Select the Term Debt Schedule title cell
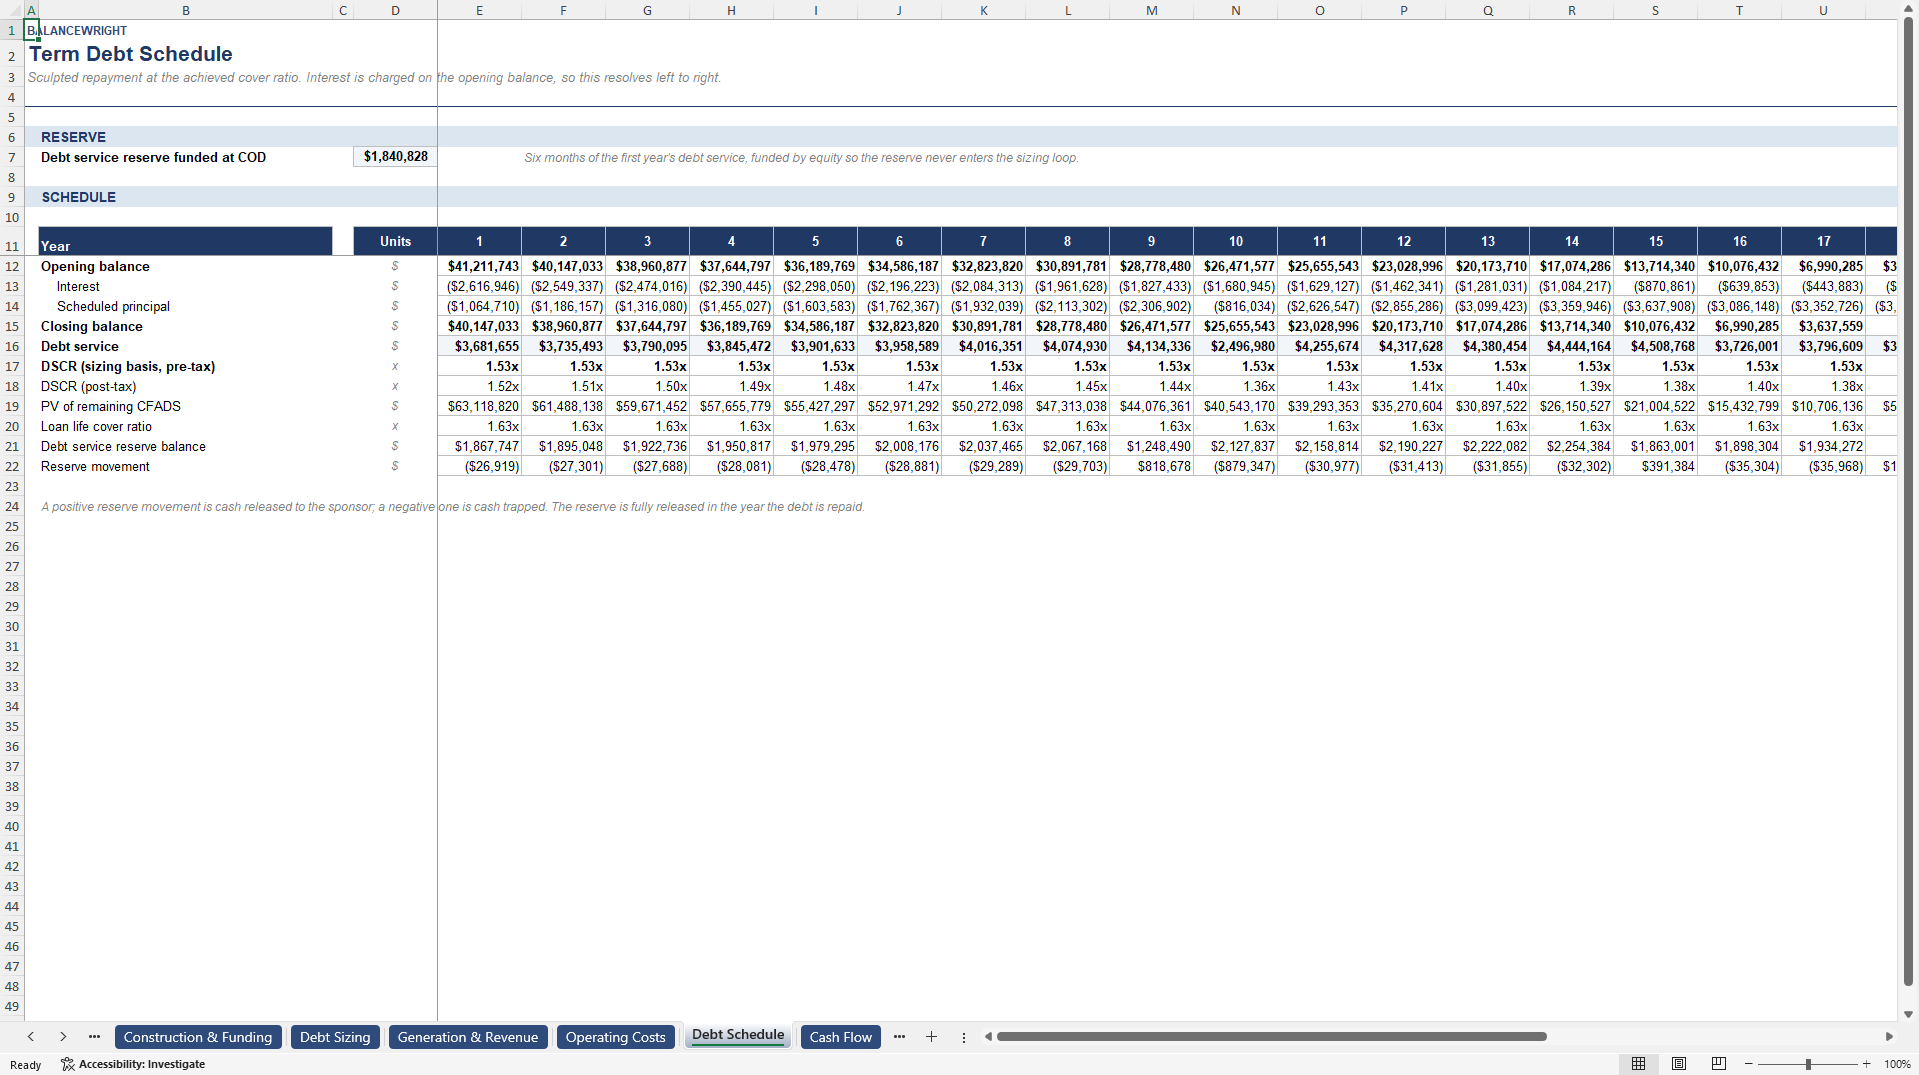This screenshot has width=1919, height=1075. click(131, 55)
